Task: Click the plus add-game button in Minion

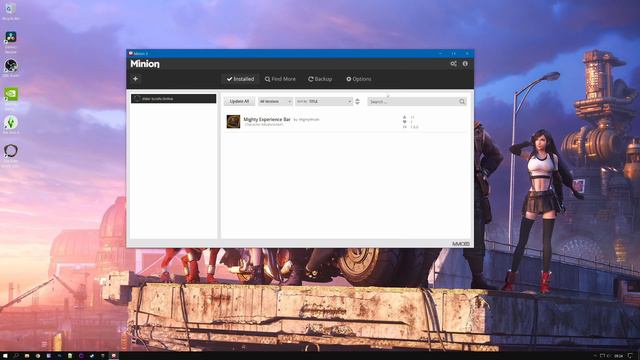Action: click(136, 79)
